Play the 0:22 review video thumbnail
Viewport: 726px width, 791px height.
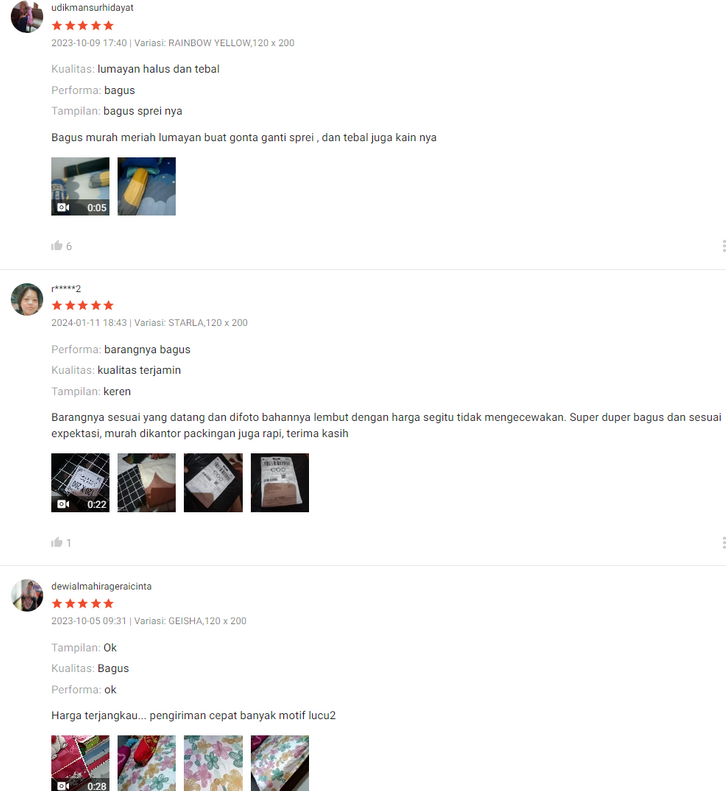[x=80, y=483]
